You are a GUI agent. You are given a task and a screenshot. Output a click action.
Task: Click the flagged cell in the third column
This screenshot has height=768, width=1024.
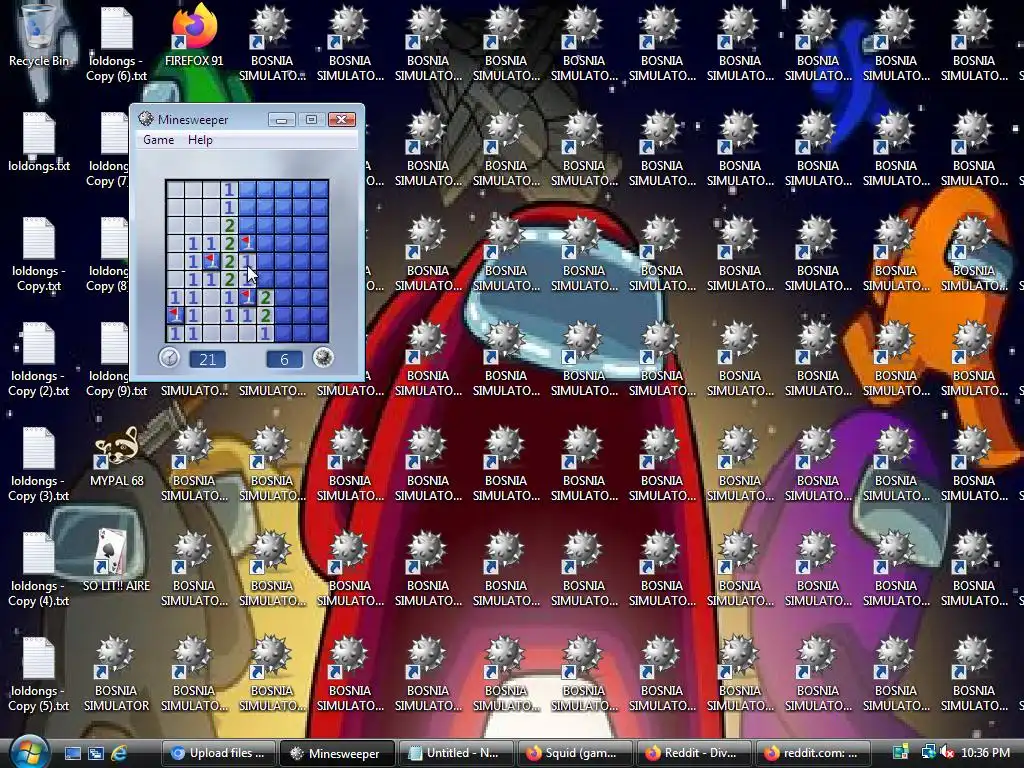[x=211, y=261]
